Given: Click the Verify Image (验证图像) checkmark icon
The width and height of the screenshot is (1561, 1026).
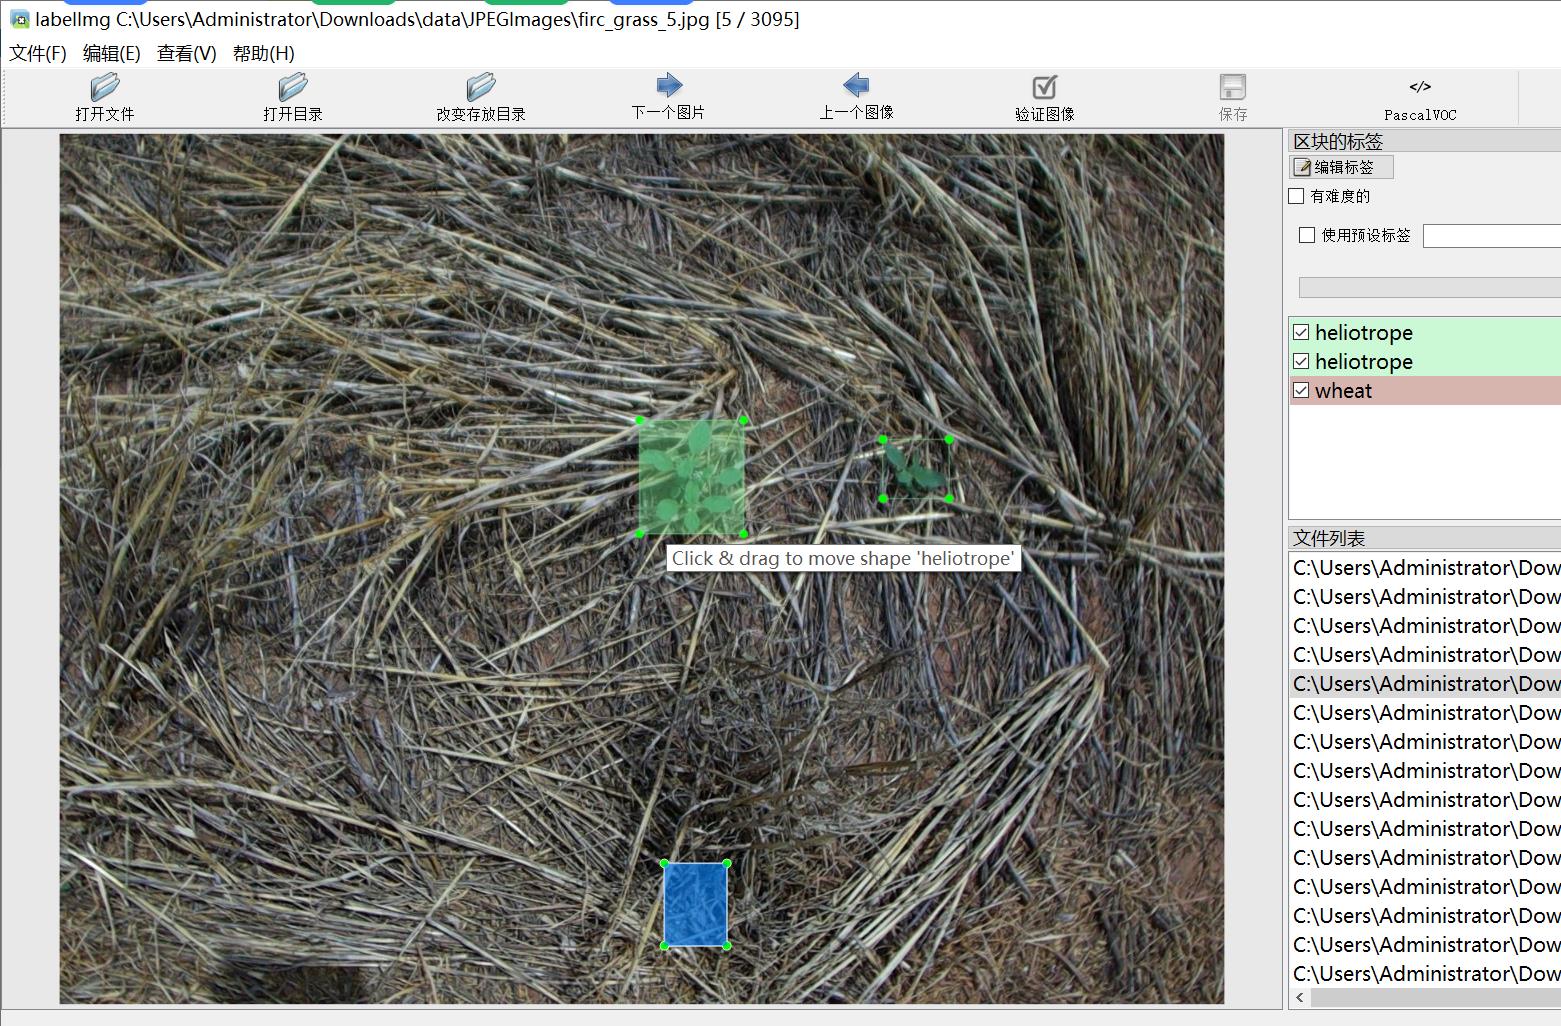Looking at the screenshot, I should click(x=1044, y=88).
